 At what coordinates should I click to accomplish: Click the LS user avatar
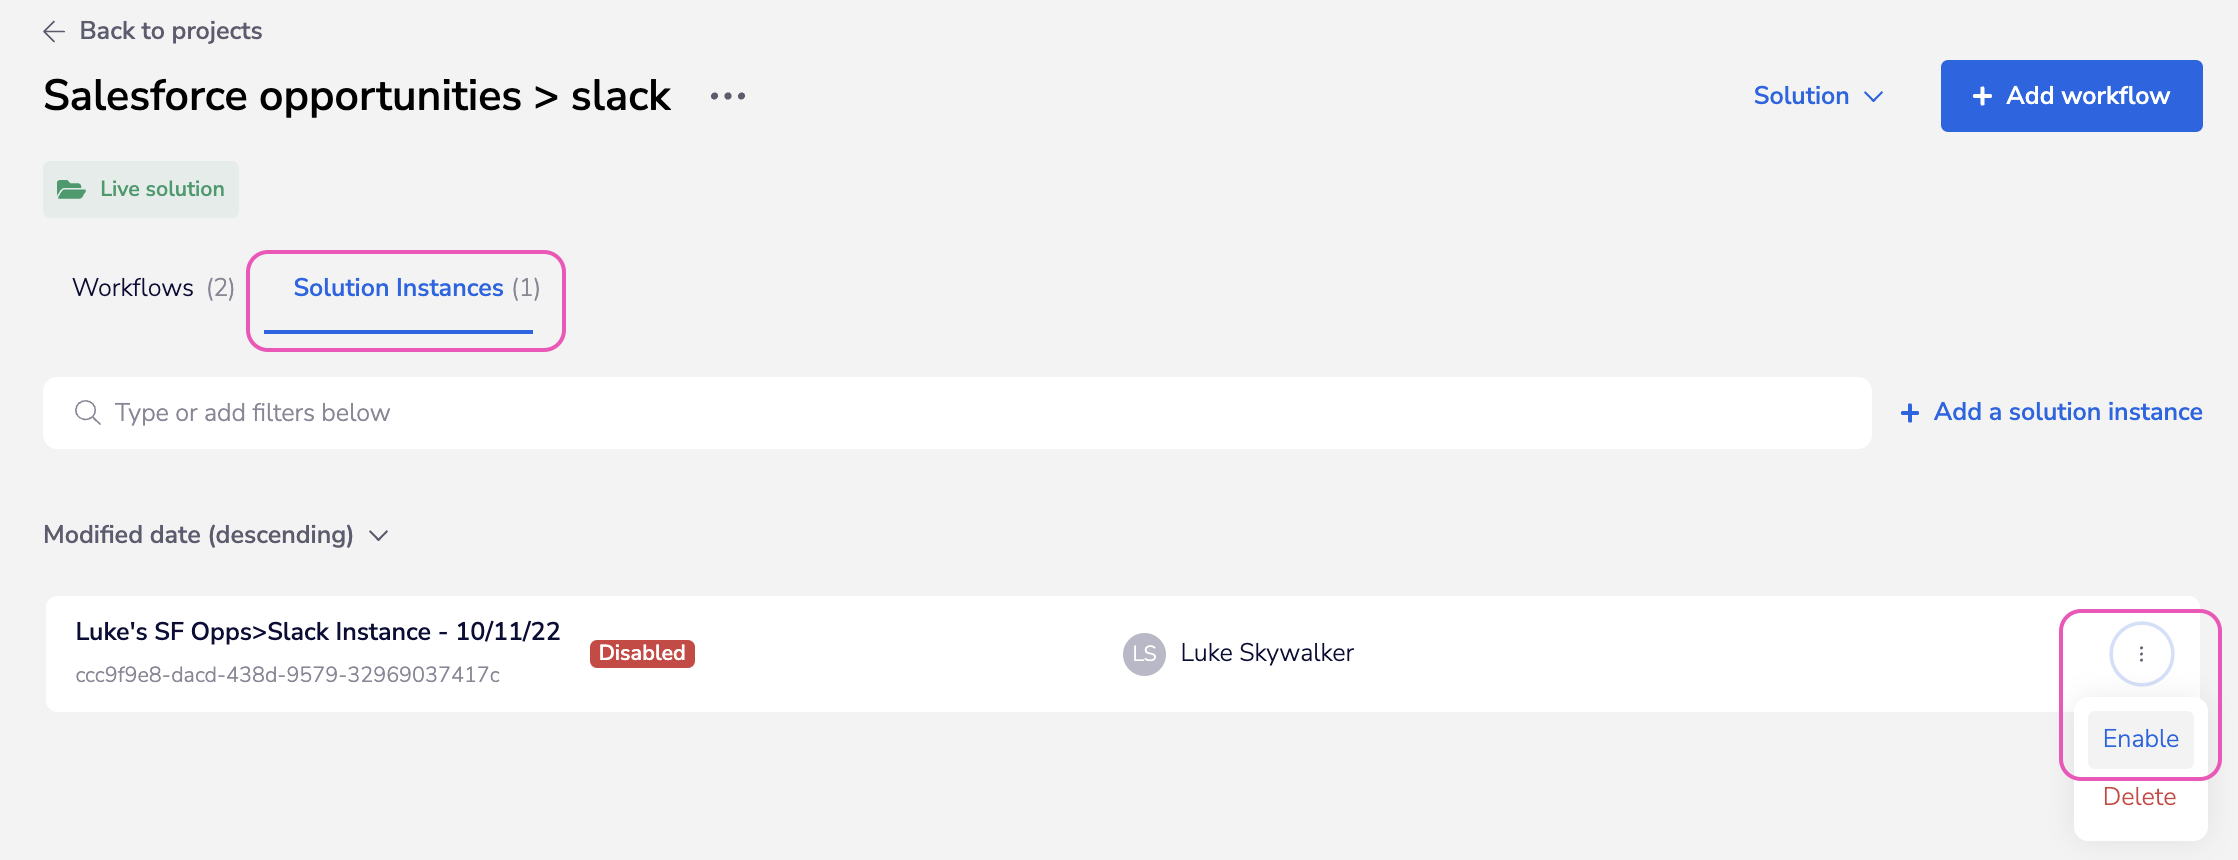coord(1144,654)
